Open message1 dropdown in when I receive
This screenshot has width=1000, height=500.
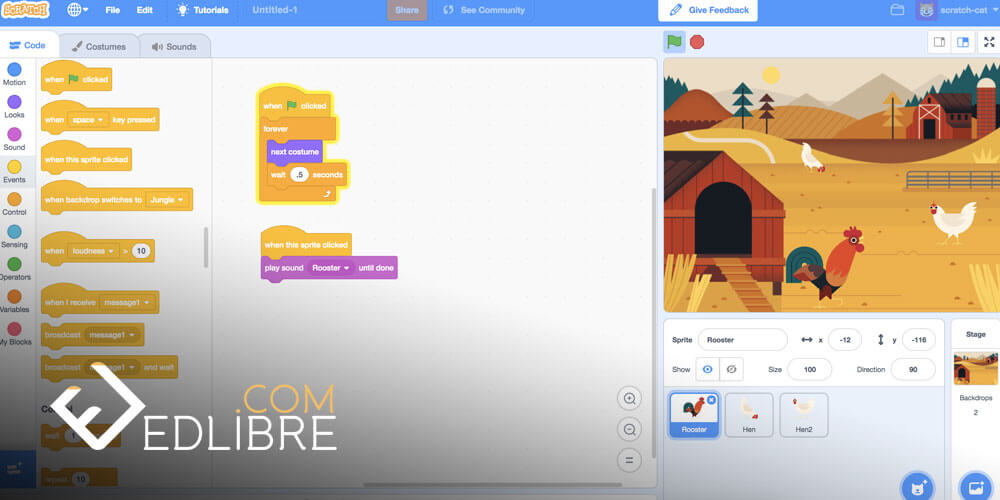[128, 302]
